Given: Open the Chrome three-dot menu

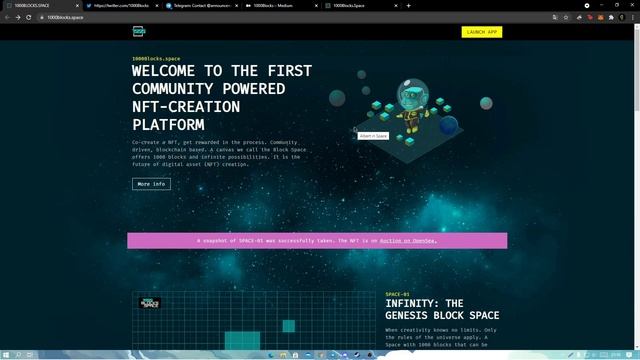Looking at the screenshot, I should coord(633,18).
